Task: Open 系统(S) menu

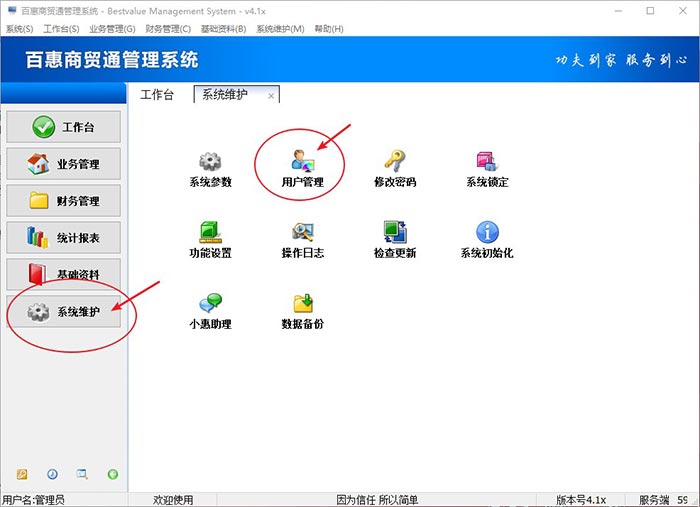Action: coord(19,29)
